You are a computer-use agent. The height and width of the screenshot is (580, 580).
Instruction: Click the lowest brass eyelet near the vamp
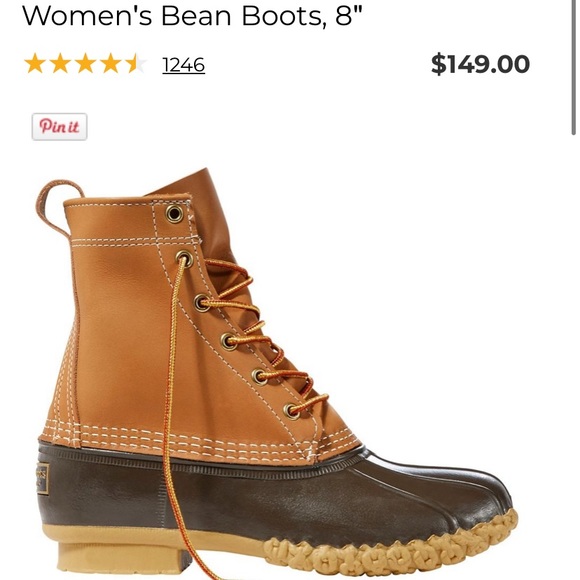pos(291,411)
